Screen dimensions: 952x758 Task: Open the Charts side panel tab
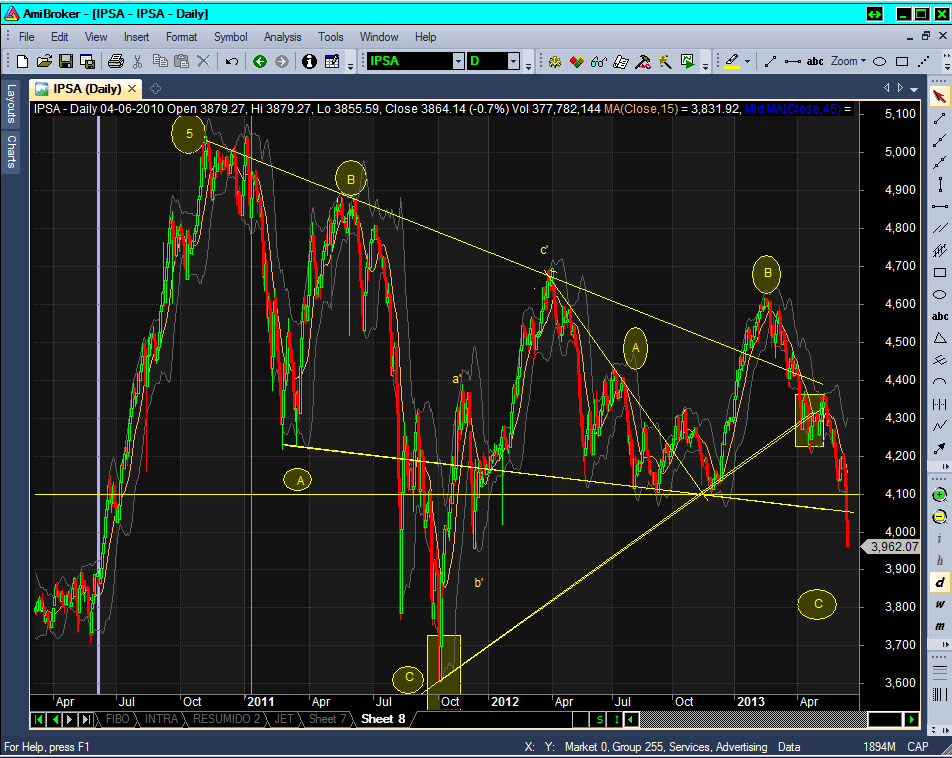[10, 151]
